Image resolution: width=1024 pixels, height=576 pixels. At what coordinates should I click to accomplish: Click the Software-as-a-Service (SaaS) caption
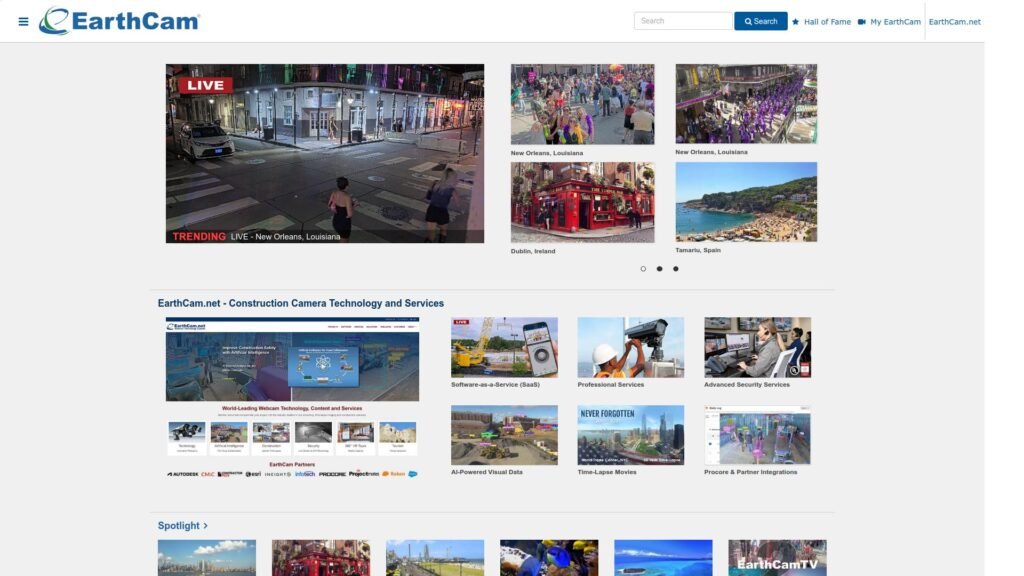click(x=495, y=385)
